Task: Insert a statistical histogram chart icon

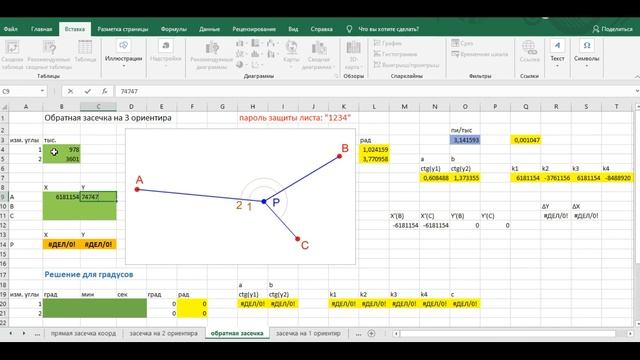Action: [x=256, y=54]
